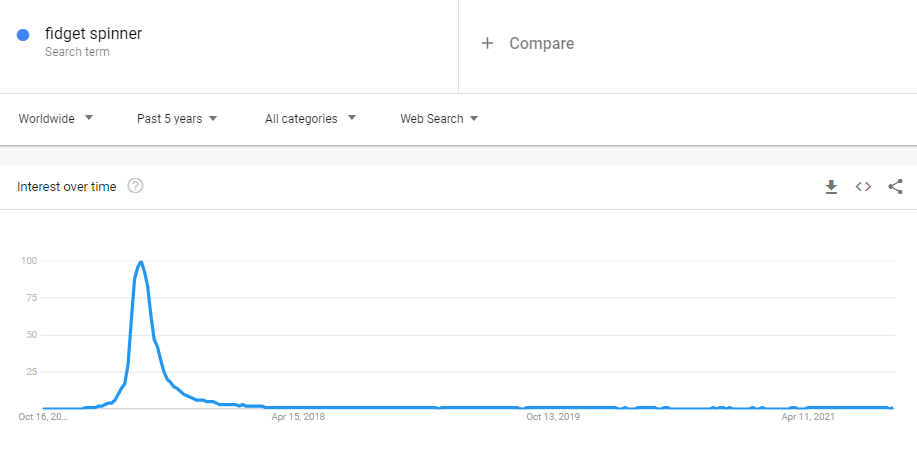Click the share icon for the chart
917x475 pixels.
(895, 187)
